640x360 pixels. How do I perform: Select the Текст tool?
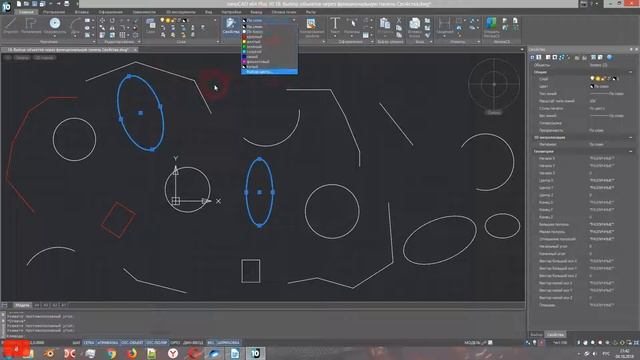[335, 24]
